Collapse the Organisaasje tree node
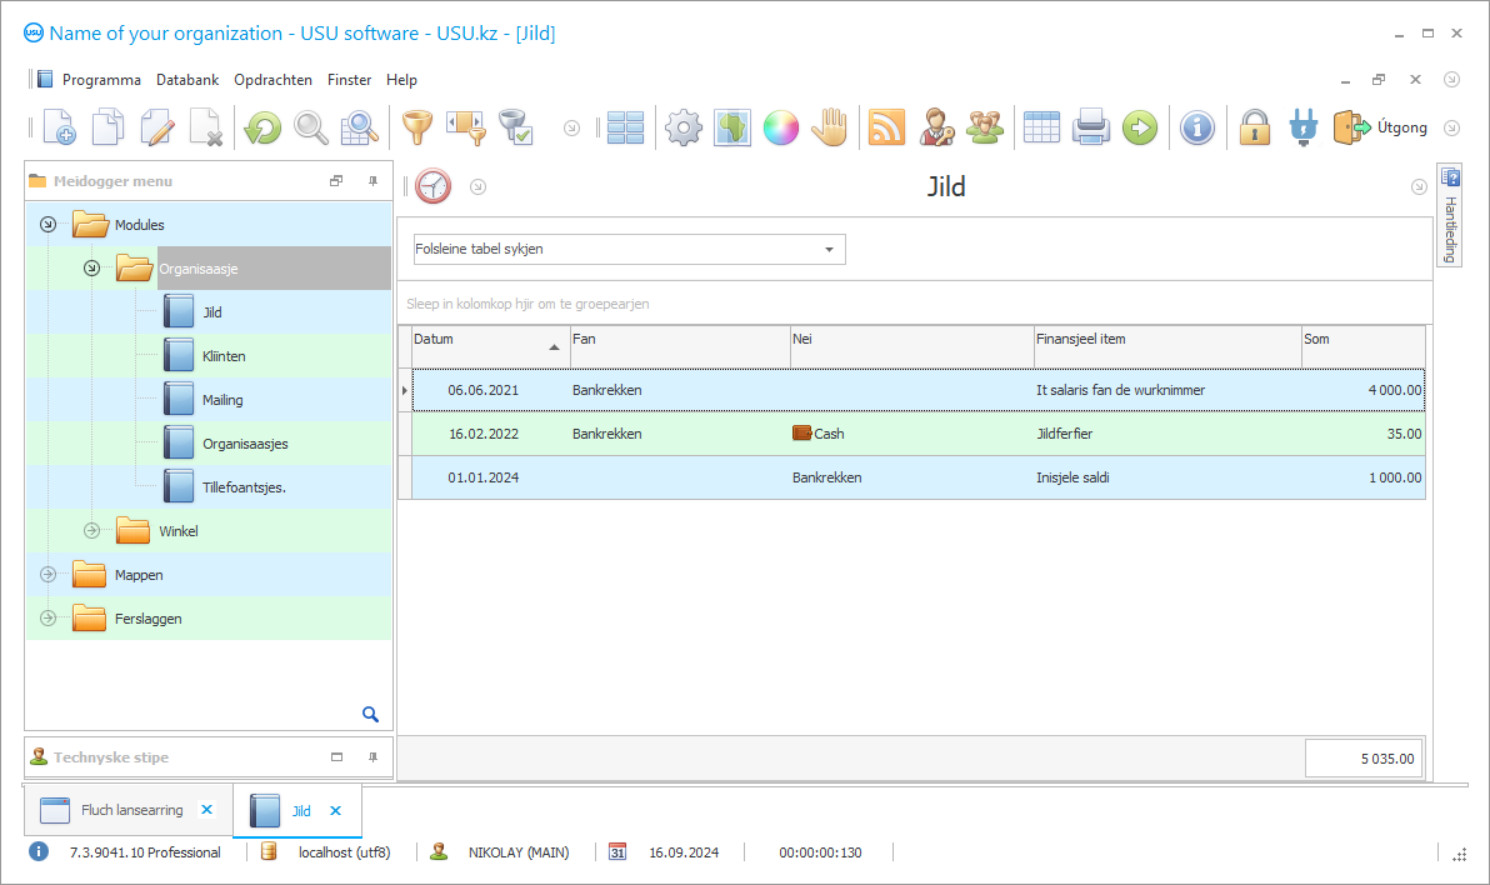Image resolution: width=1490 pixels, height=885 pixels. [x=92, y=268]
